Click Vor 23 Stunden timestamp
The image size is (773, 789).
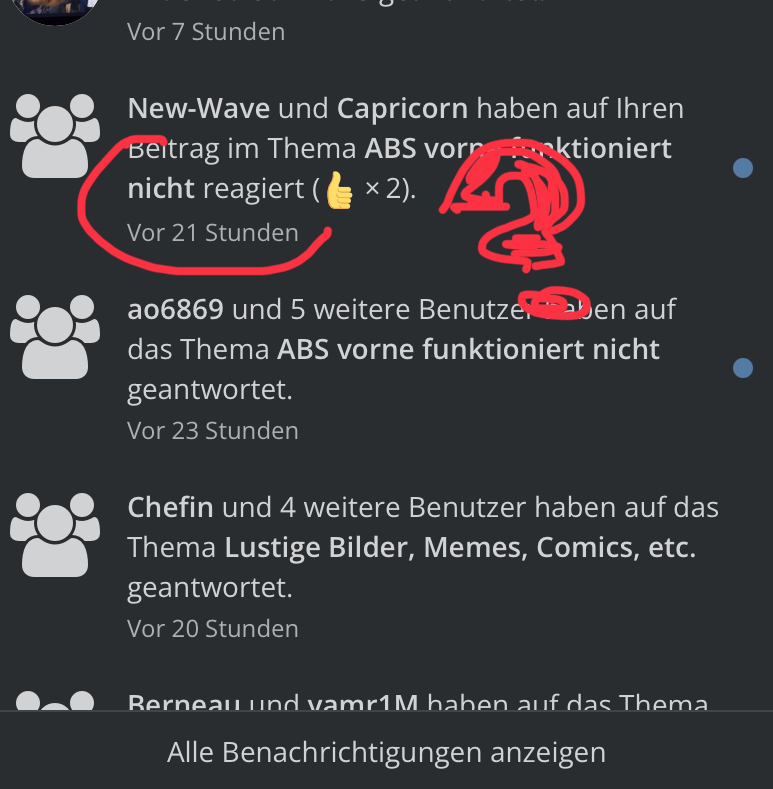[x=212, y=431]
